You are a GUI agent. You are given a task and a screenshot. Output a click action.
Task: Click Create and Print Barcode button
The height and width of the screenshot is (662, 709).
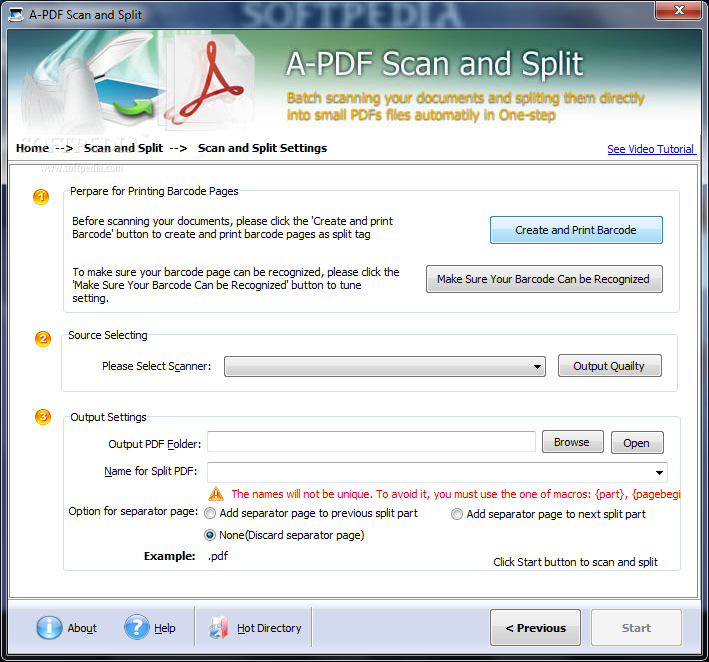pyautogui.click(x=576, y=230)
